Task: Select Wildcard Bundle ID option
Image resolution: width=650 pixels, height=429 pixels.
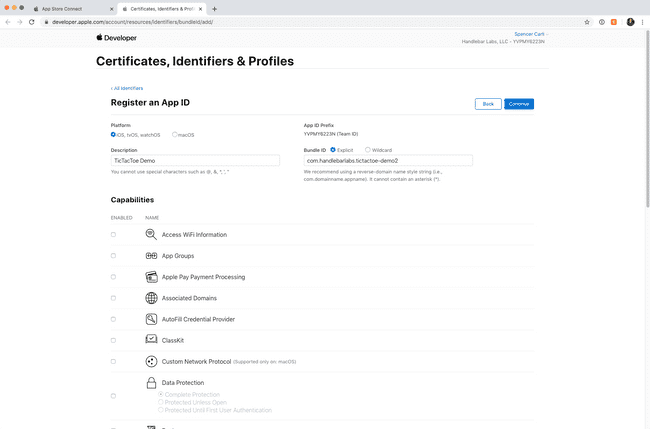Action: coord(368,150)
